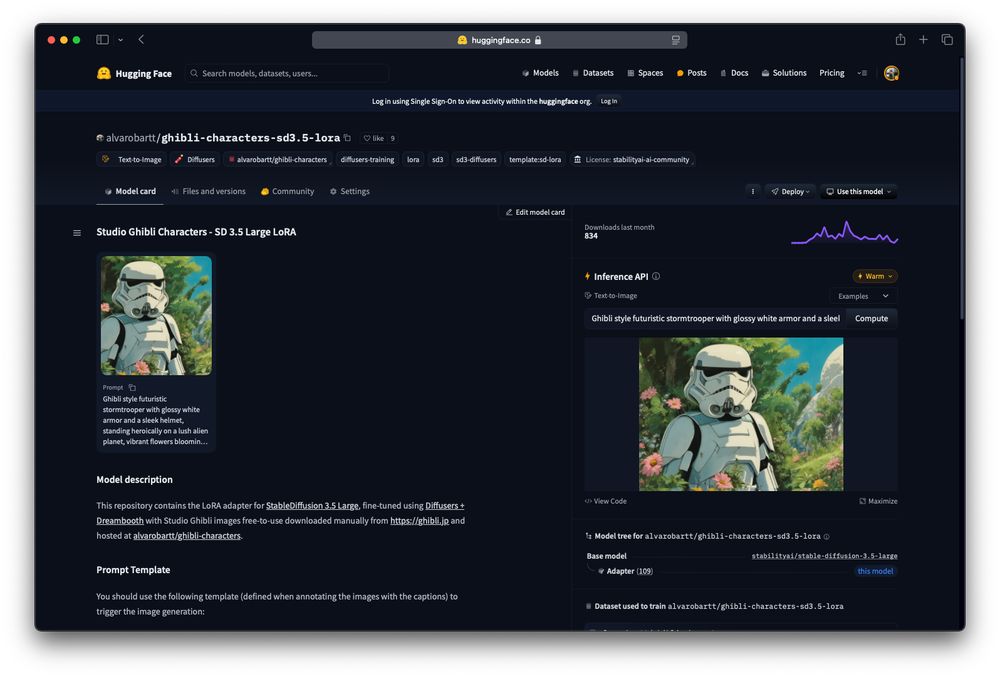Click the Safari address bar

(x=499, y=40)
